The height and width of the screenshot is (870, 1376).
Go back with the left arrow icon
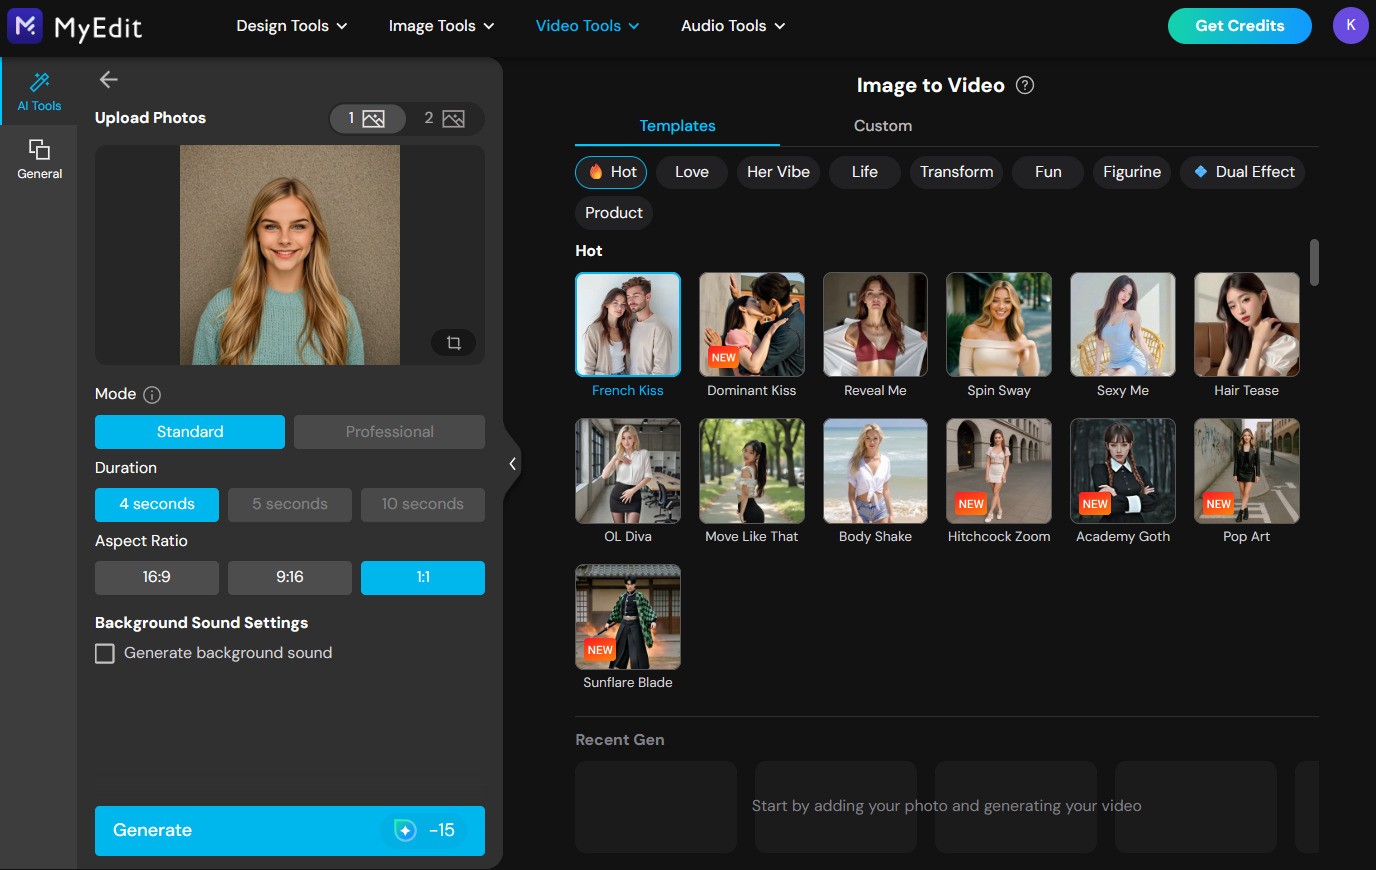(109, 80)
